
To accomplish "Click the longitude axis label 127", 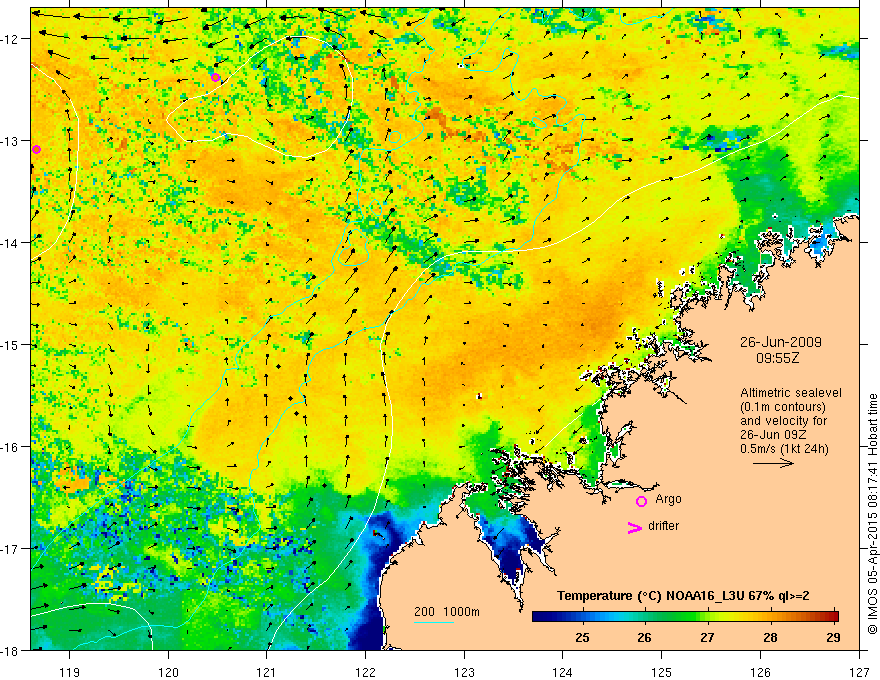I will [859, 672].
